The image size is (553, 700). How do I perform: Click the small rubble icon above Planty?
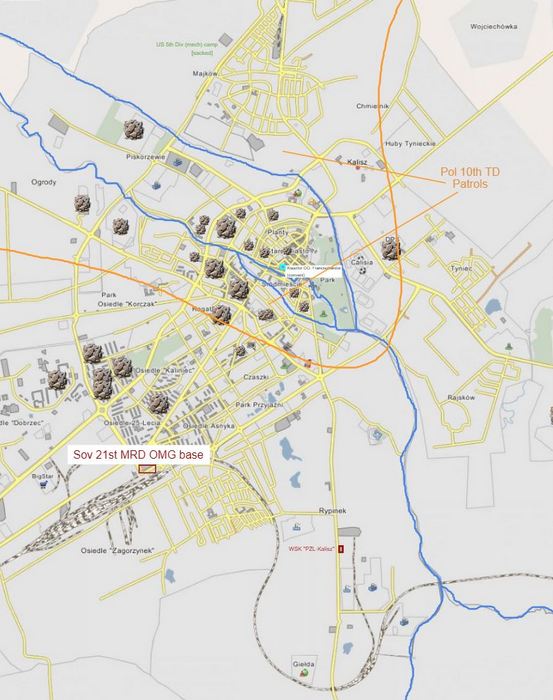(x=273, y=215)
